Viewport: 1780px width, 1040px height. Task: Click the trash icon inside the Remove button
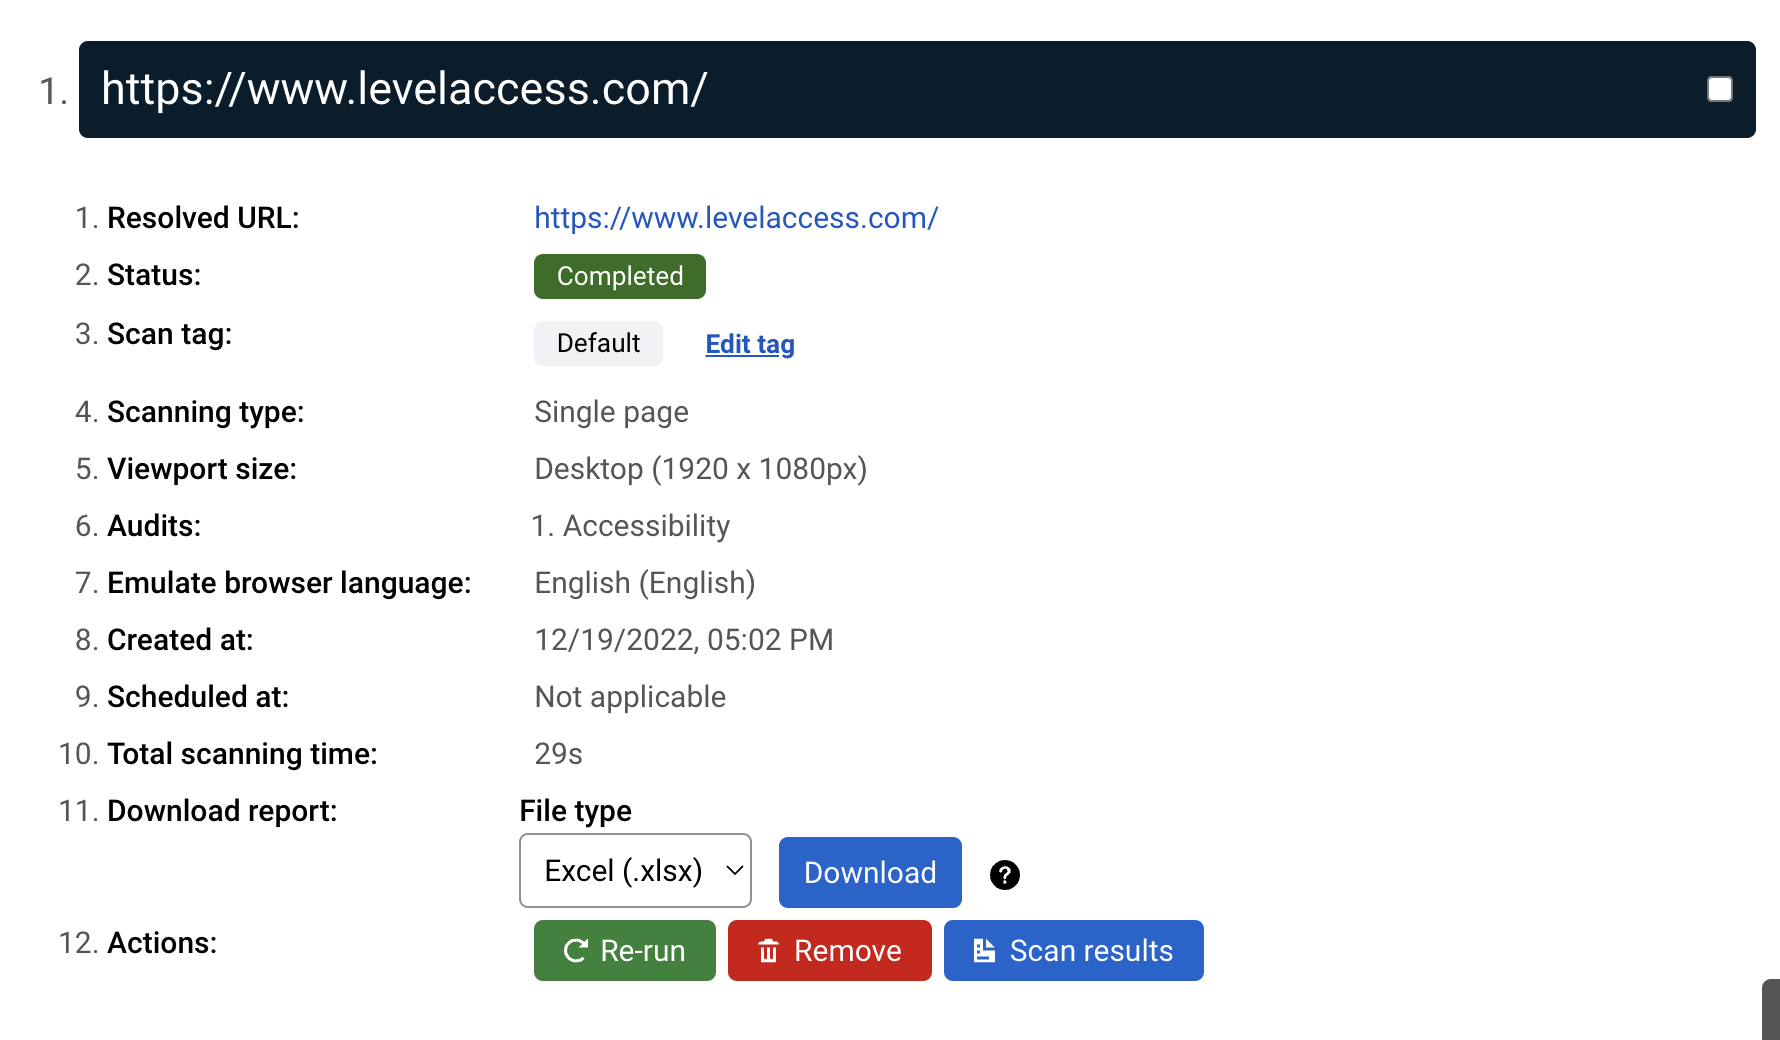[769, 951]
